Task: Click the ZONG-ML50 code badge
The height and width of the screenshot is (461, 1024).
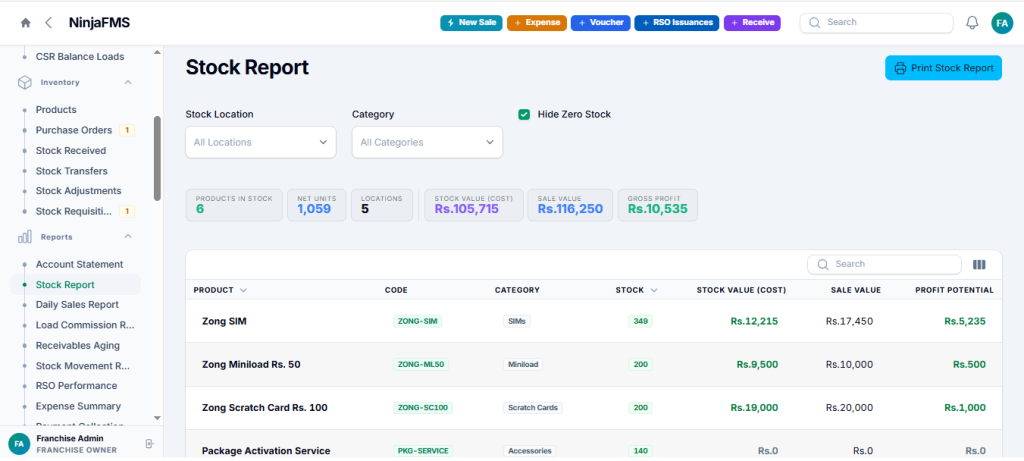Action: (x=421, y=364)
